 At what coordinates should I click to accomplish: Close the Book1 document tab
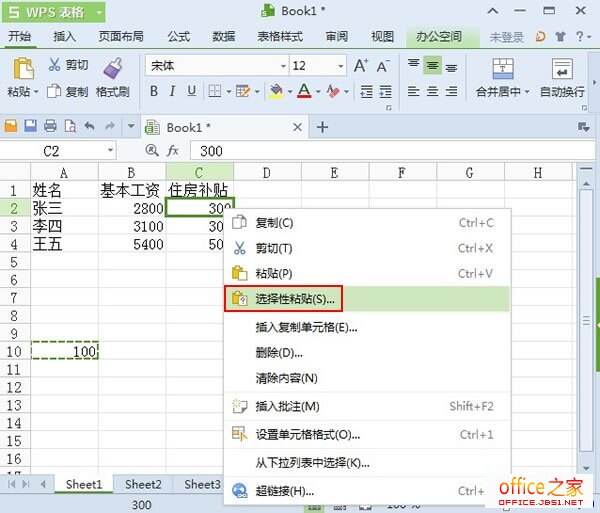(297, 127)
